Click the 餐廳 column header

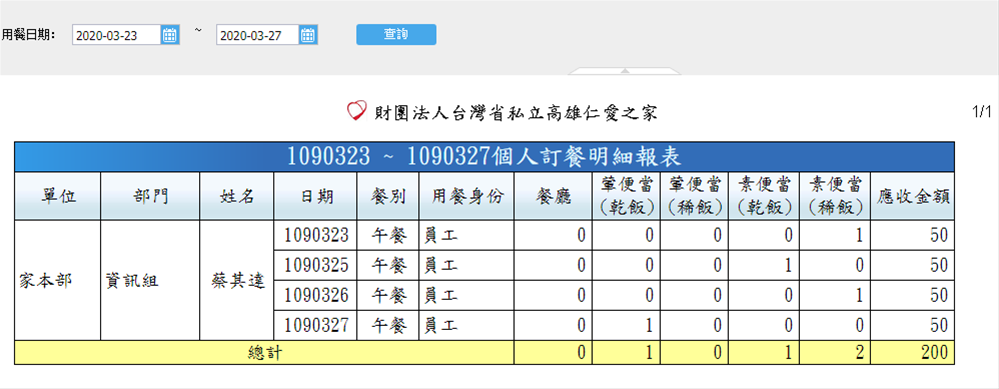tap(553, 196)
